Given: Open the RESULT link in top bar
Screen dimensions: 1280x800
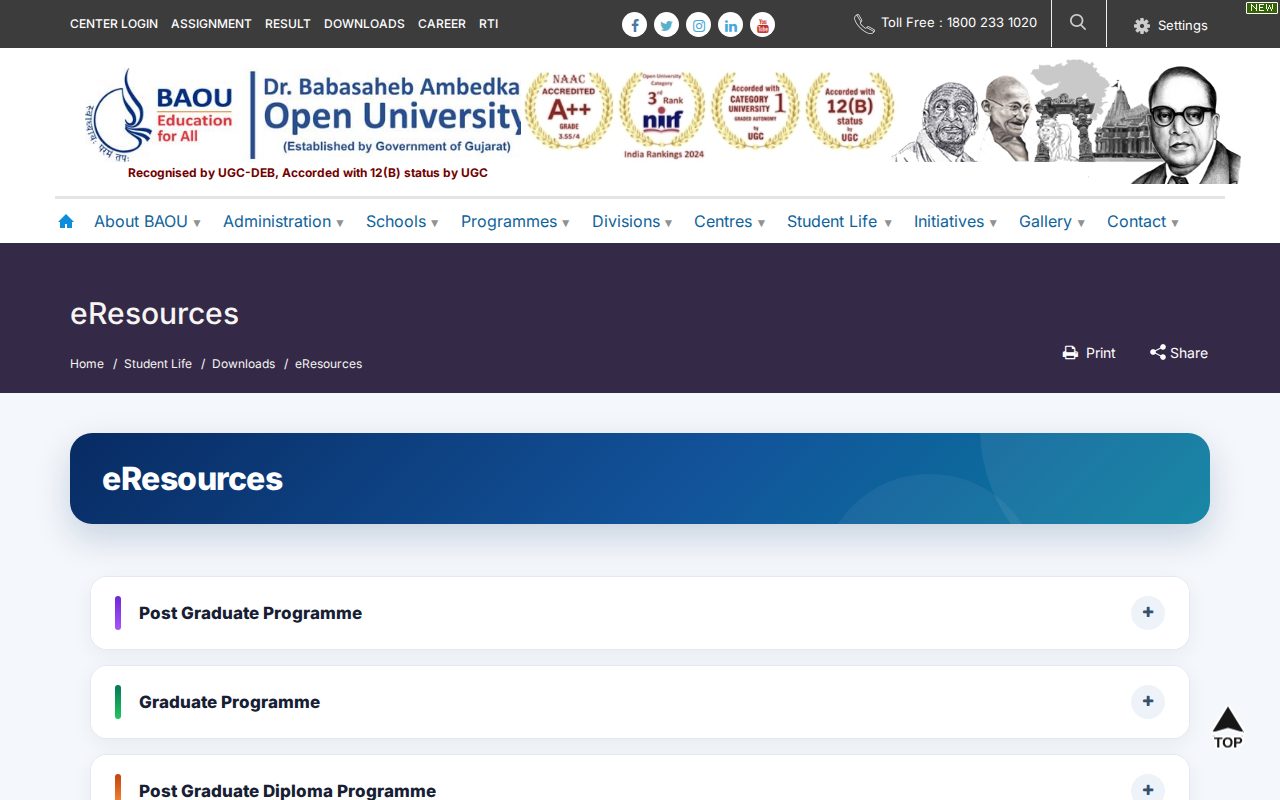Looking at the screenshot, I should 288,24.
